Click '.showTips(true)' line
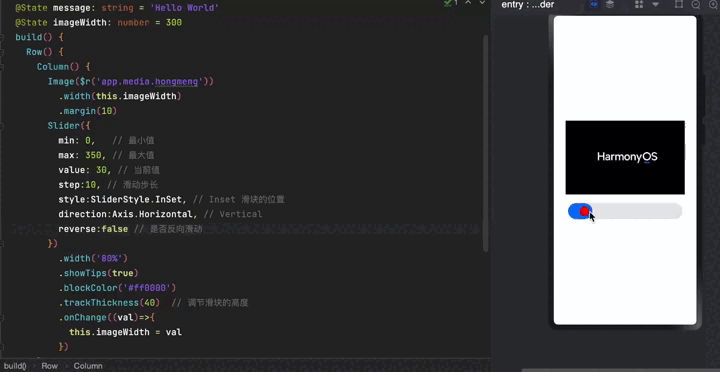This screenshot has height=372, width=720. point(98,273)
